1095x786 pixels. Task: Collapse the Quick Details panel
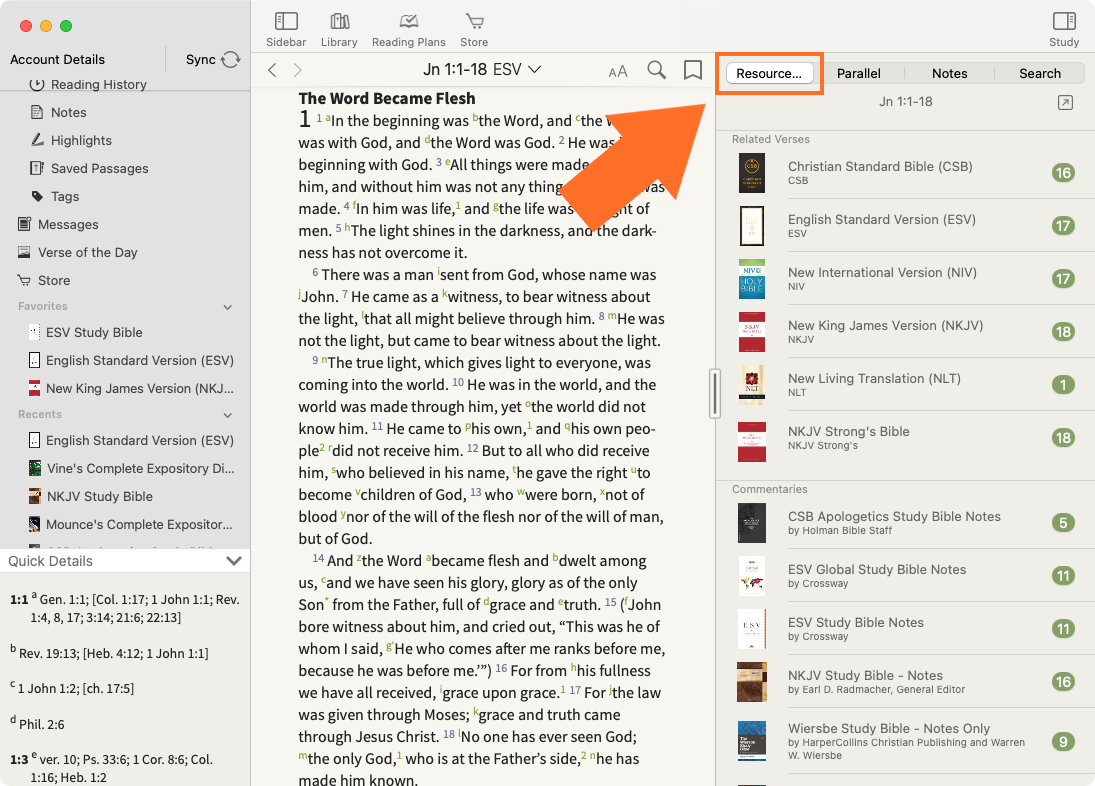pos(234,561)
